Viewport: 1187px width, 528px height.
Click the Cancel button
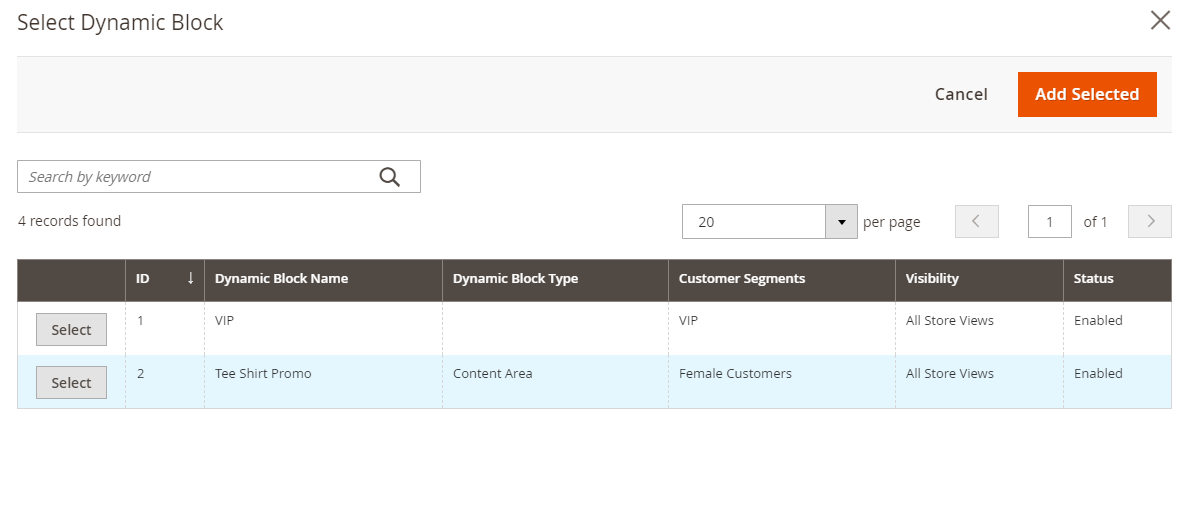click(961, 94)
